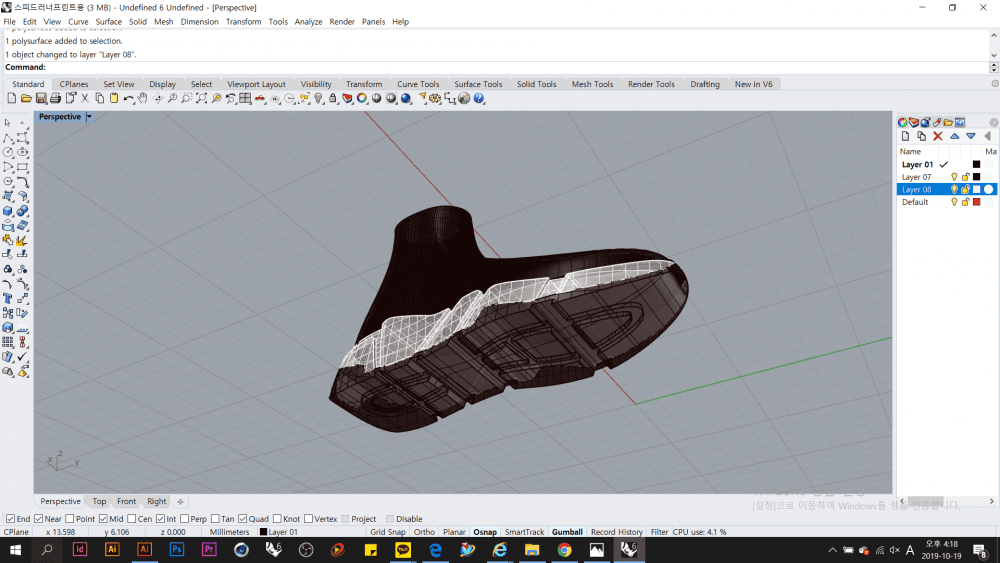Delete layer with the red X icon
1000x563 pixels.
938,136
